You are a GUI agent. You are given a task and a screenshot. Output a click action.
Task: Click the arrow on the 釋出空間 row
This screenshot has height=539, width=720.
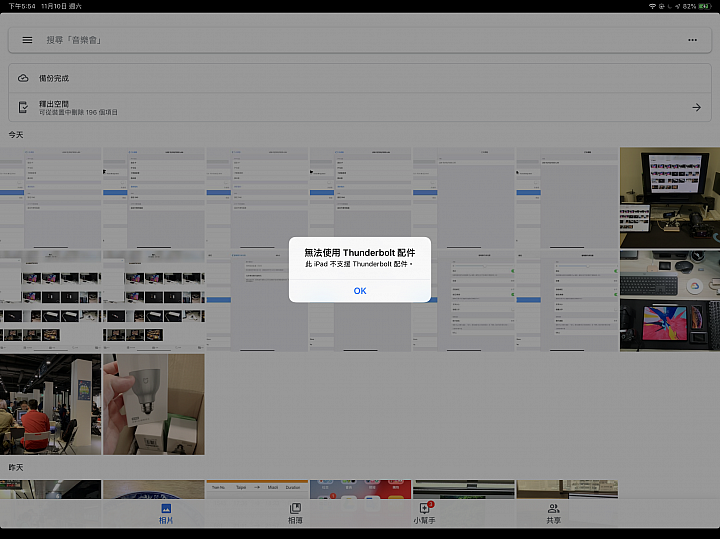(697, 107)
